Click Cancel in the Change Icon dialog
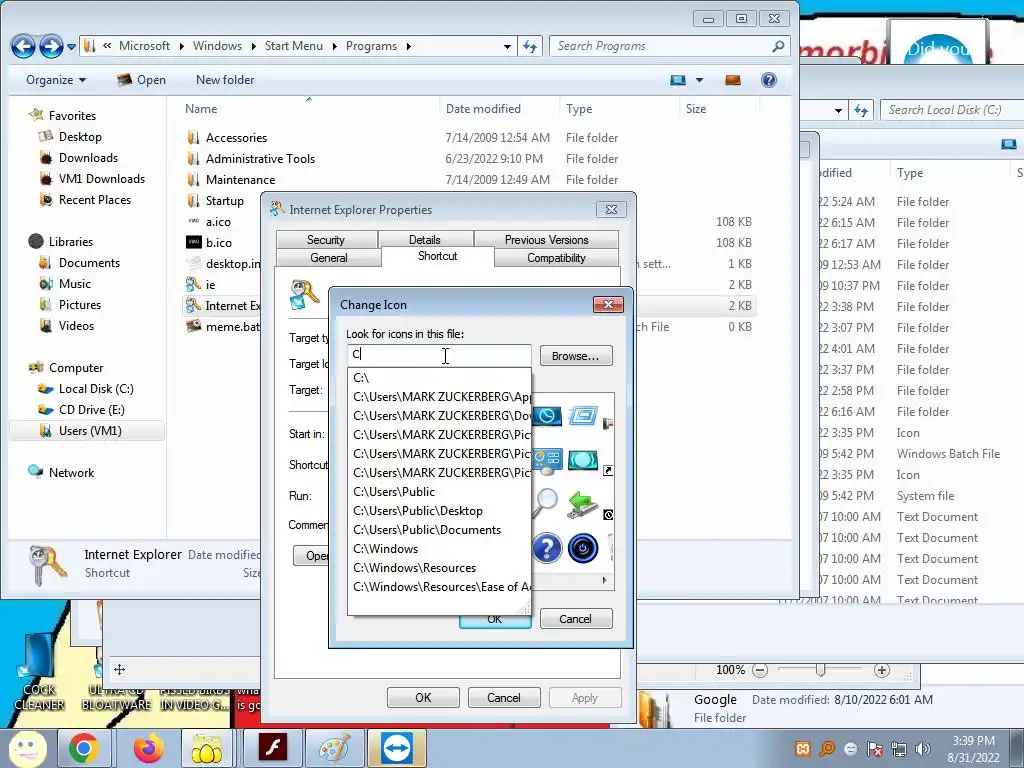 tap(575, 619)
